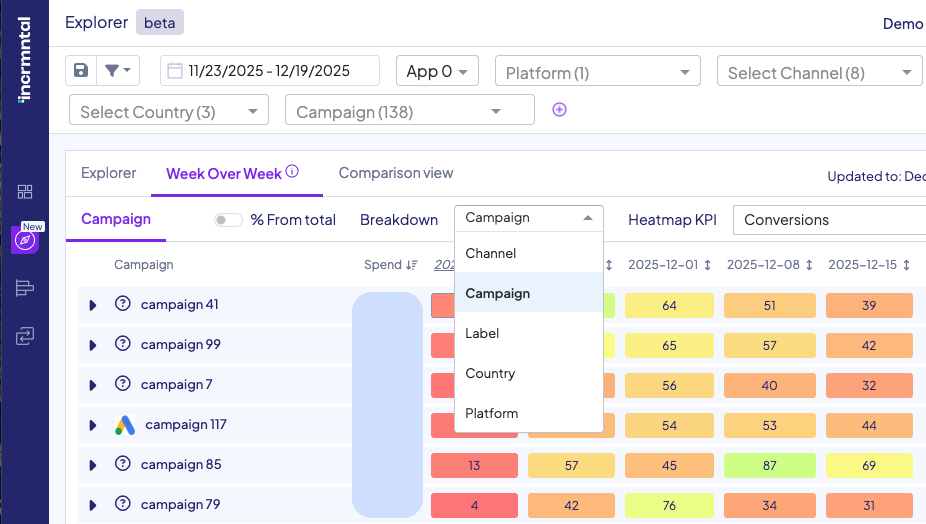Click the green heatmap cell showing 87
Viewport: 926px width, 524px height.
[x=769, y=465]
